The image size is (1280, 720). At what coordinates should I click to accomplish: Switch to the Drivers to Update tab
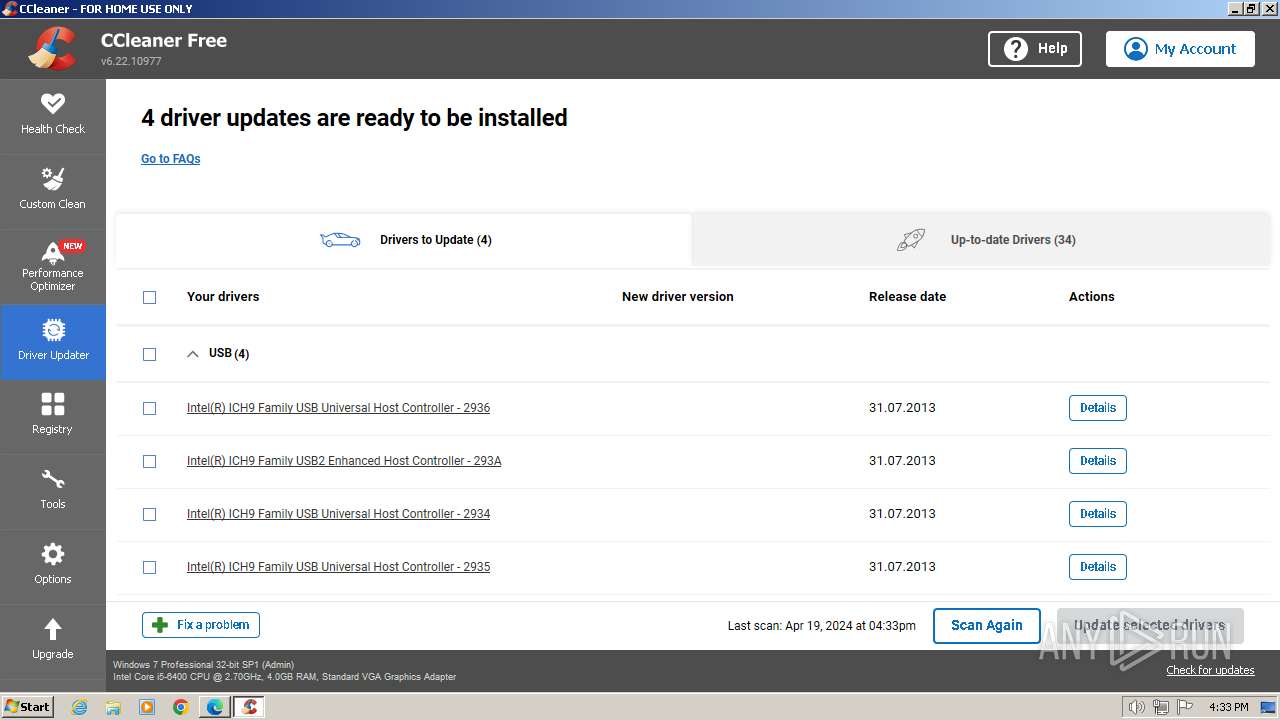click(x=404, y=240)
